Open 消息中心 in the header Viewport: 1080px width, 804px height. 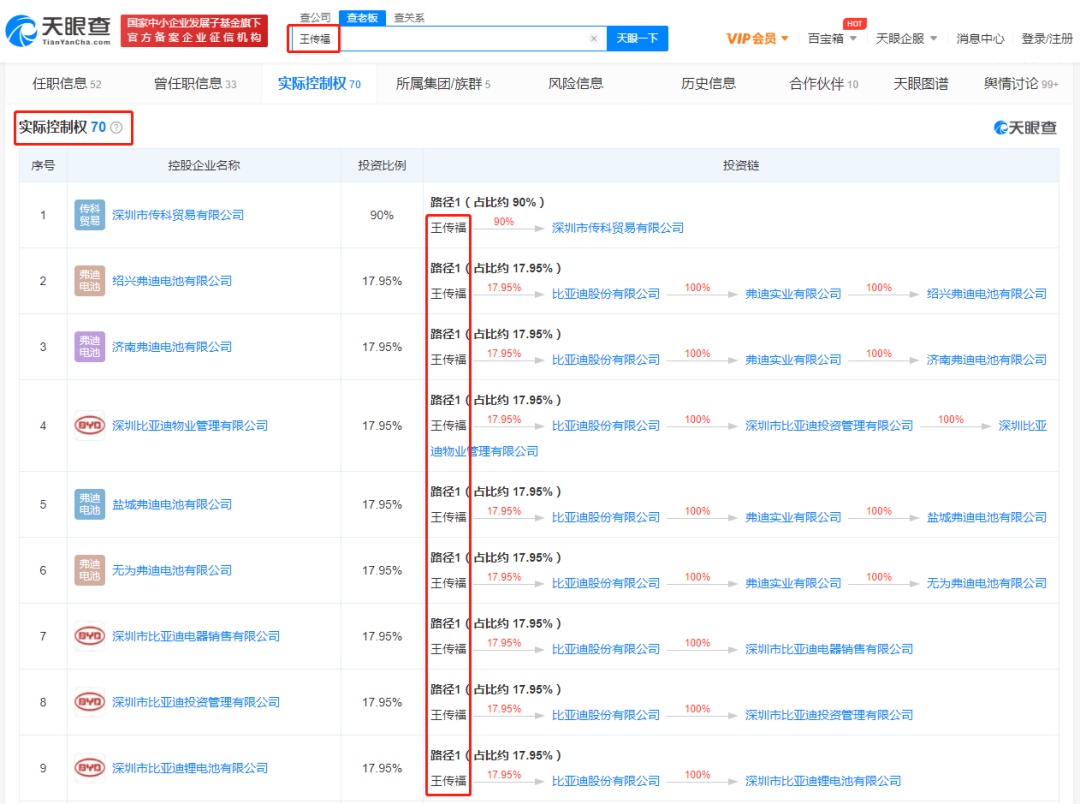point(980,39)
